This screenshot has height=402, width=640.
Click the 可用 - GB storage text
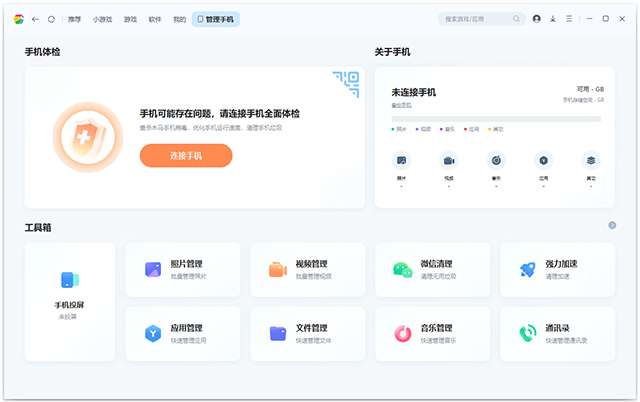pos(590,89)
